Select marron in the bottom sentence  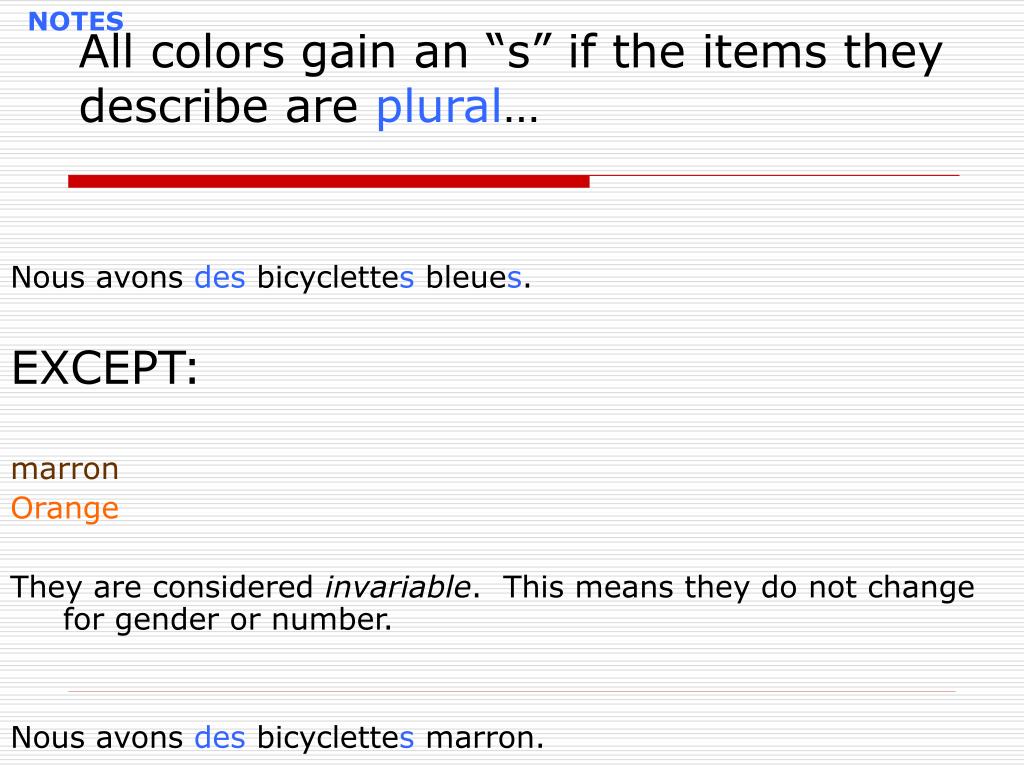point(480,738)
